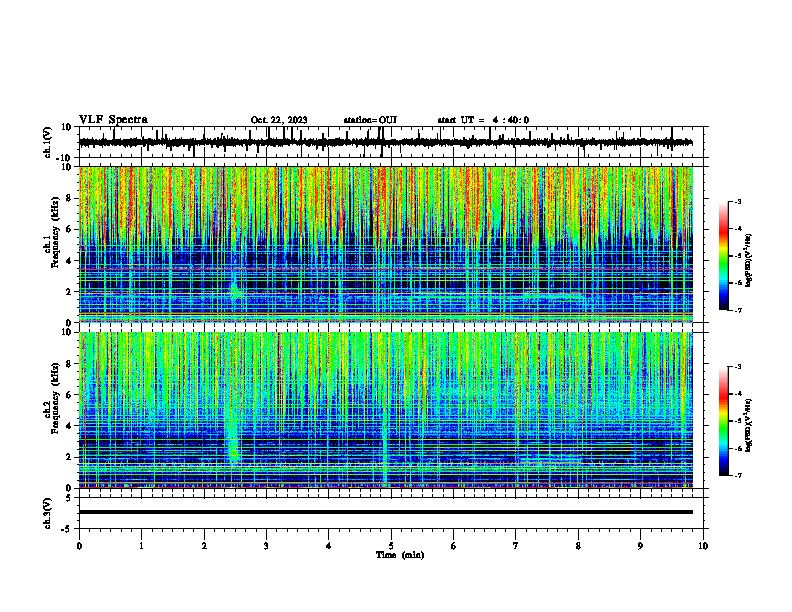The image size is (792, 612).
Task: Click the ch.1 spectrogram color scale bar
Action: coord(723,256)
